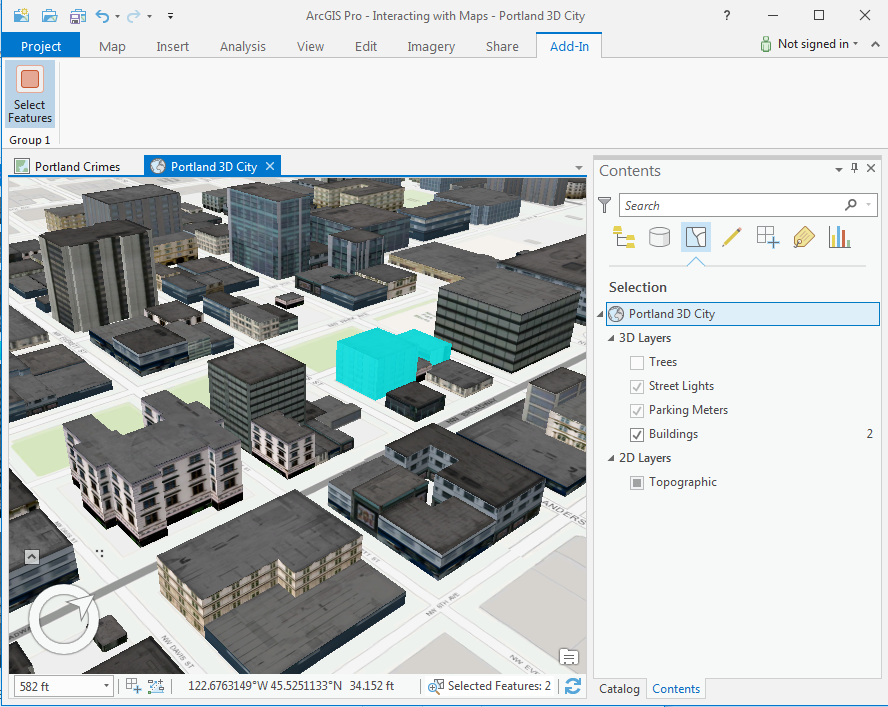Click the create bookmark icon near scale box
The width and height of the screenshot is (888, 707).
134,687
